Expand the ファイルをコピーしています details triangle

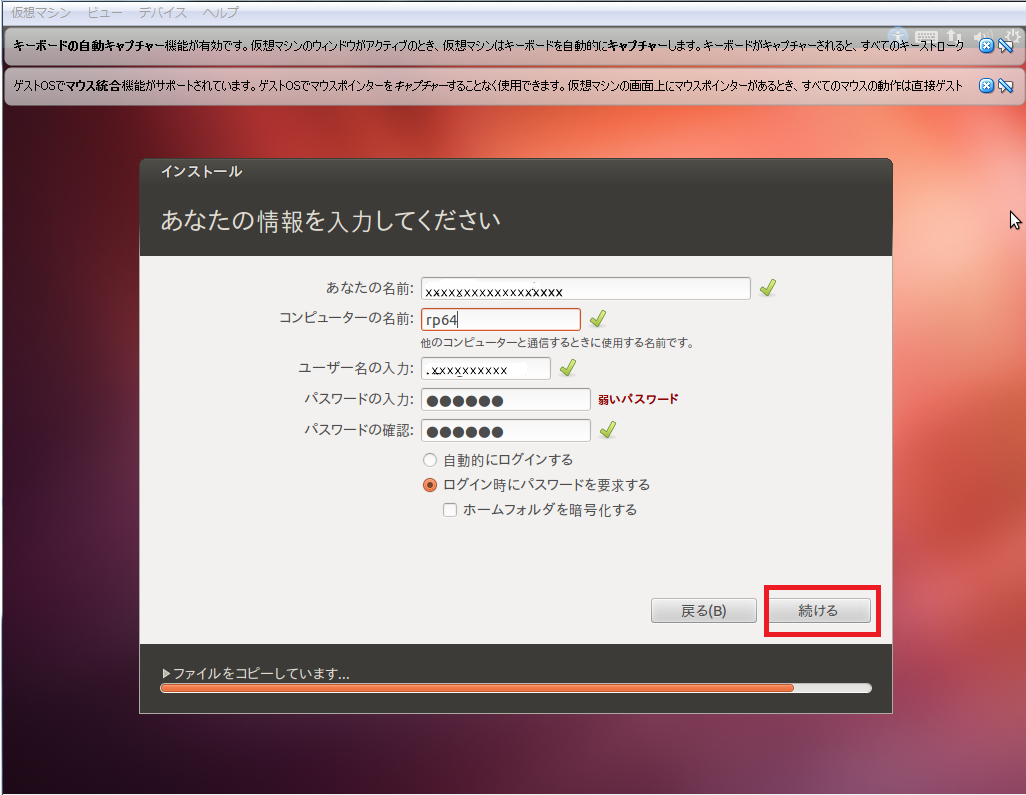(167, 674)
